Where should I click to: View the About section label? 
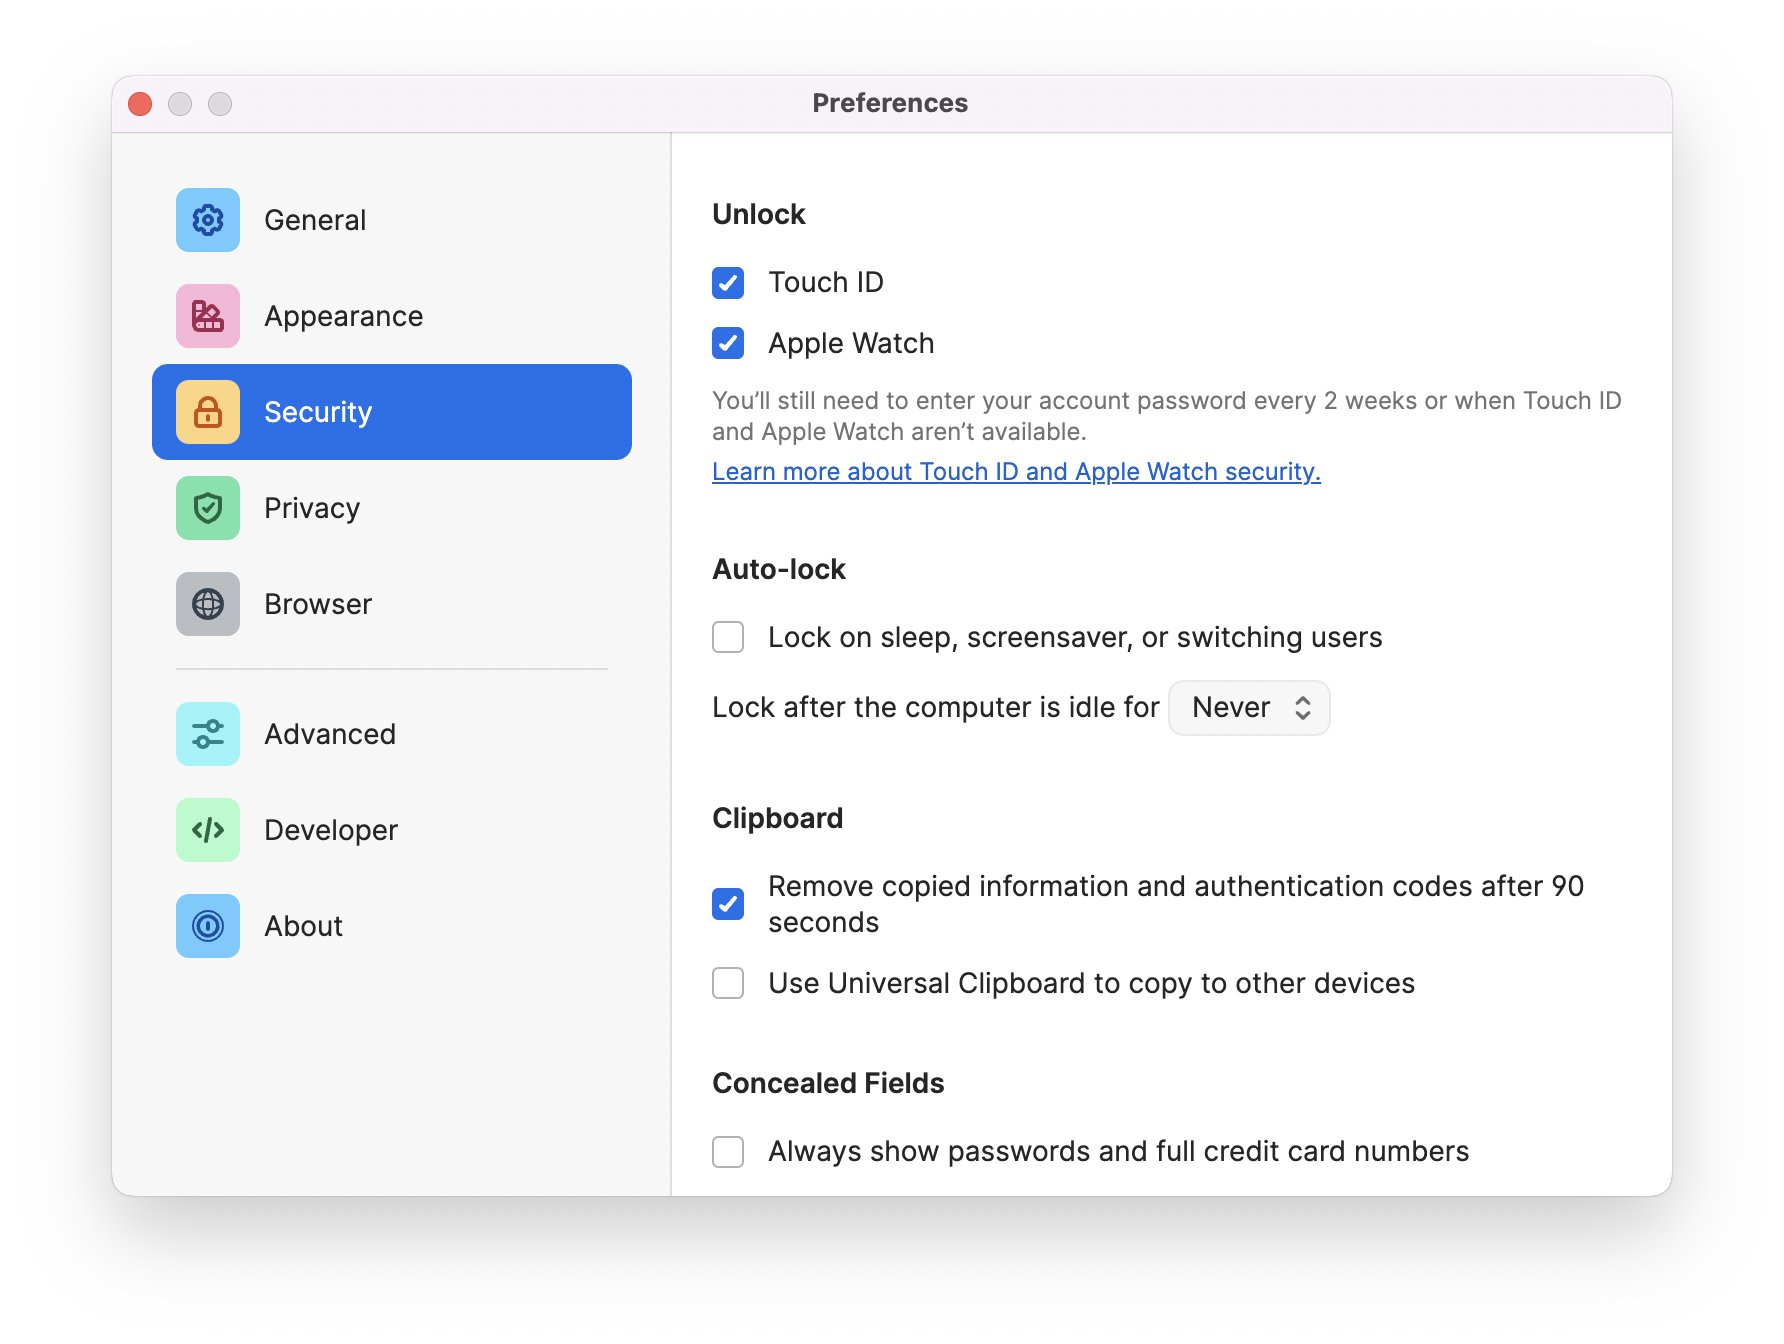click(303, 926)
